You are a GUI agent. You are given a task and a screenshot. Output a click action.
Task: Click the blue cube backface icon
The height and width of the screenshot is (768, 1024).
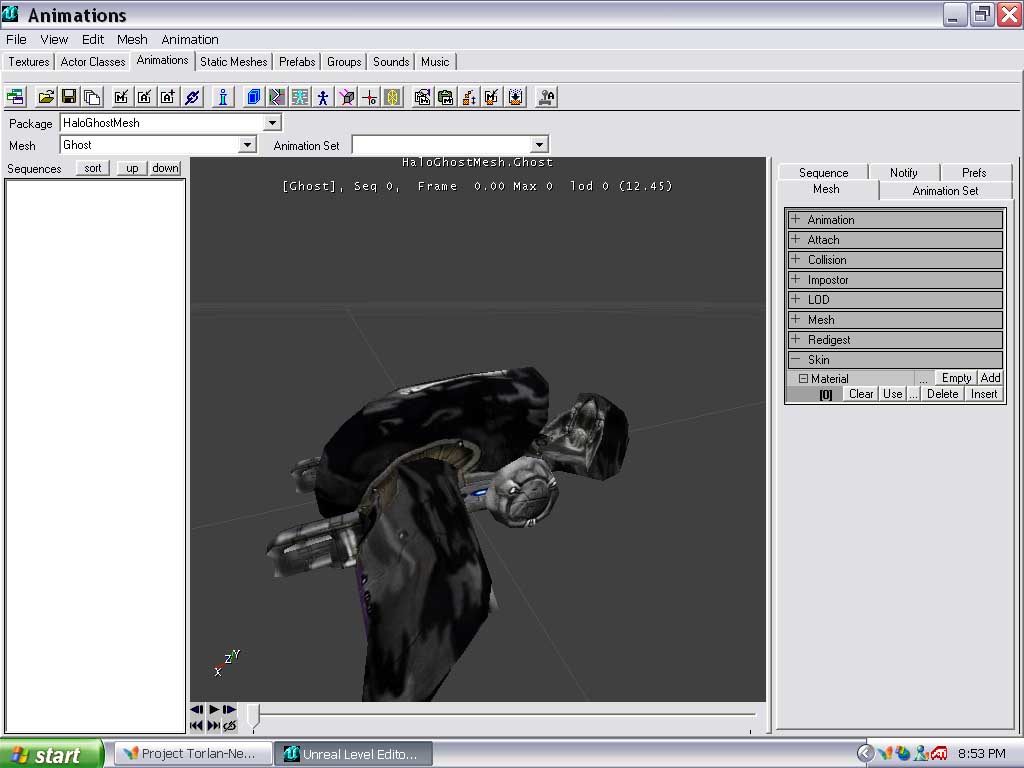point(253,97)
